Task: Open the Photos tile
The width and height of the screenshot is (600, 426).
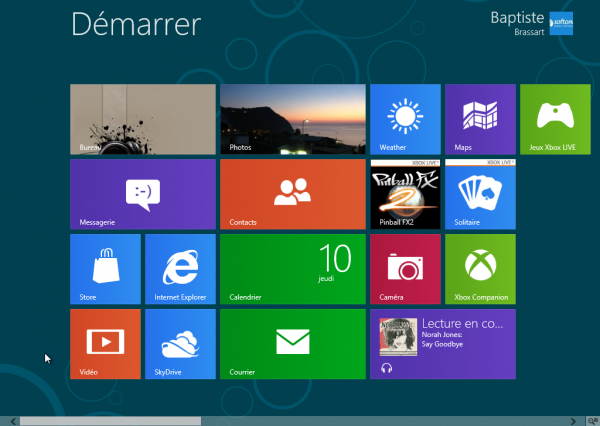Action: [x=292, y=119]
